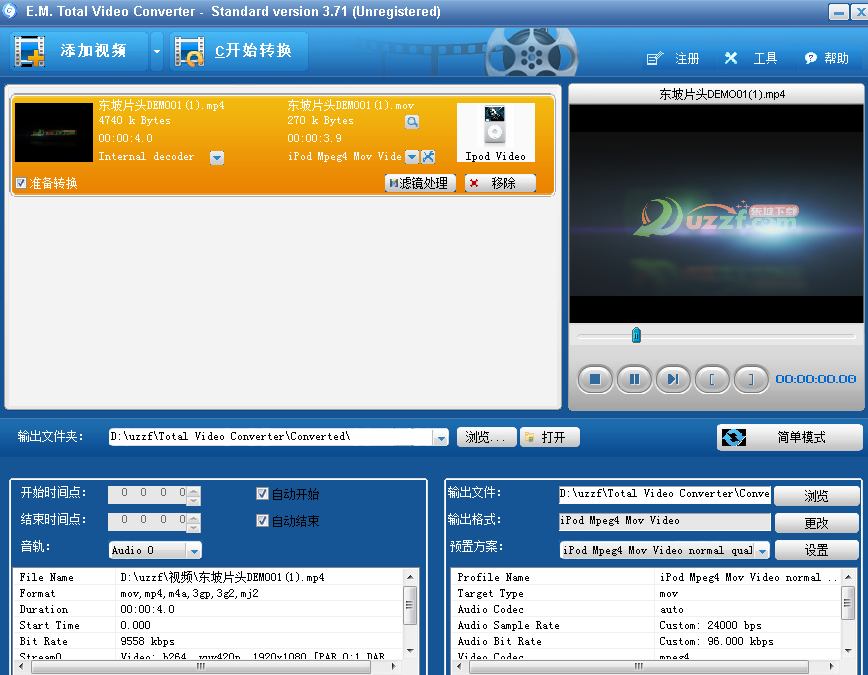
Task: Set start mark with left bracket button
Action: tap(712, 379)
